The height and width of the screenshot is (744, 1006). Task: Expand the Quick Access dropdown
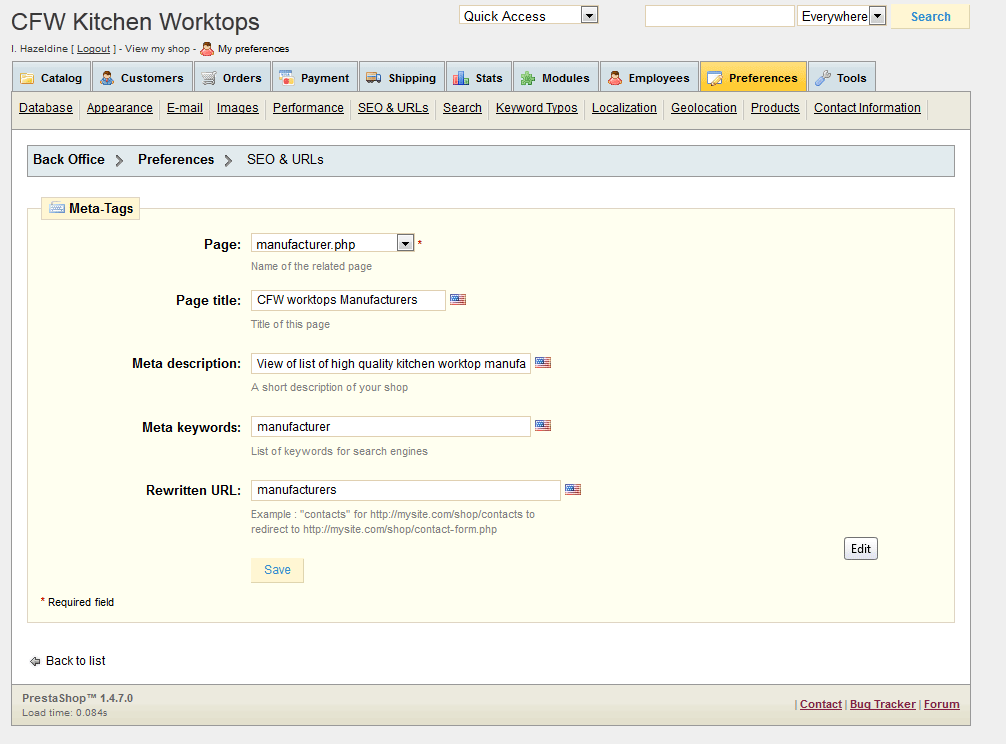(x=589, y=15)
